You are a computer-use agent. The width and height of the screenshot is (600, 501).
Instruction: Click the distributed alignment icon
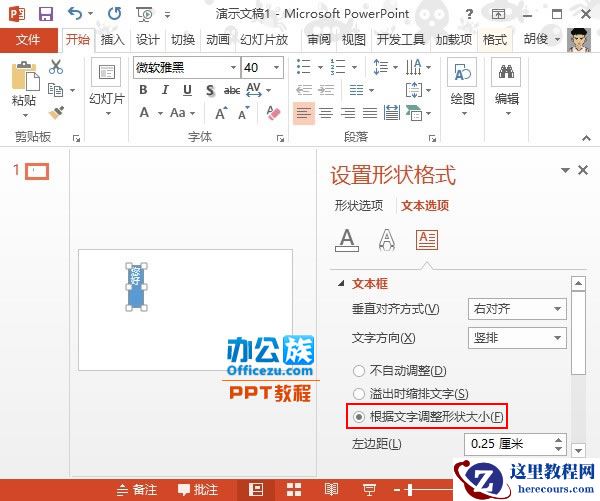(392, 113)
